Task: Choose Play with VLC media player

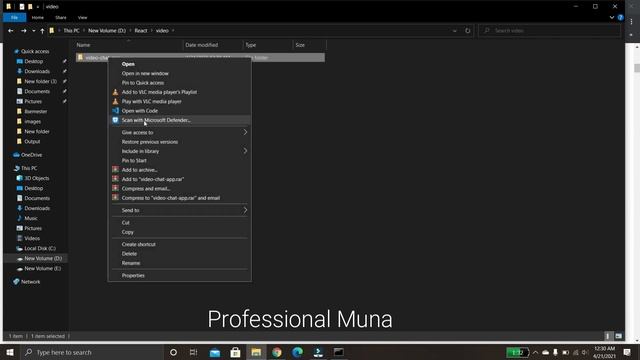Action: pos(151,102)
